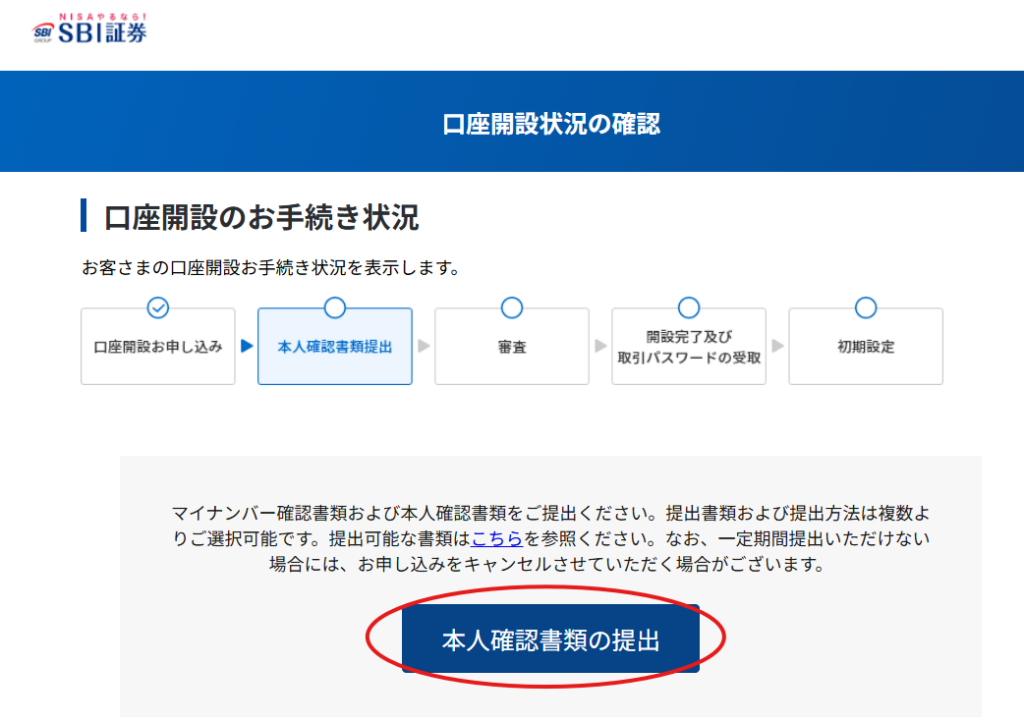Select the 審査 step box

click(512, 348)
